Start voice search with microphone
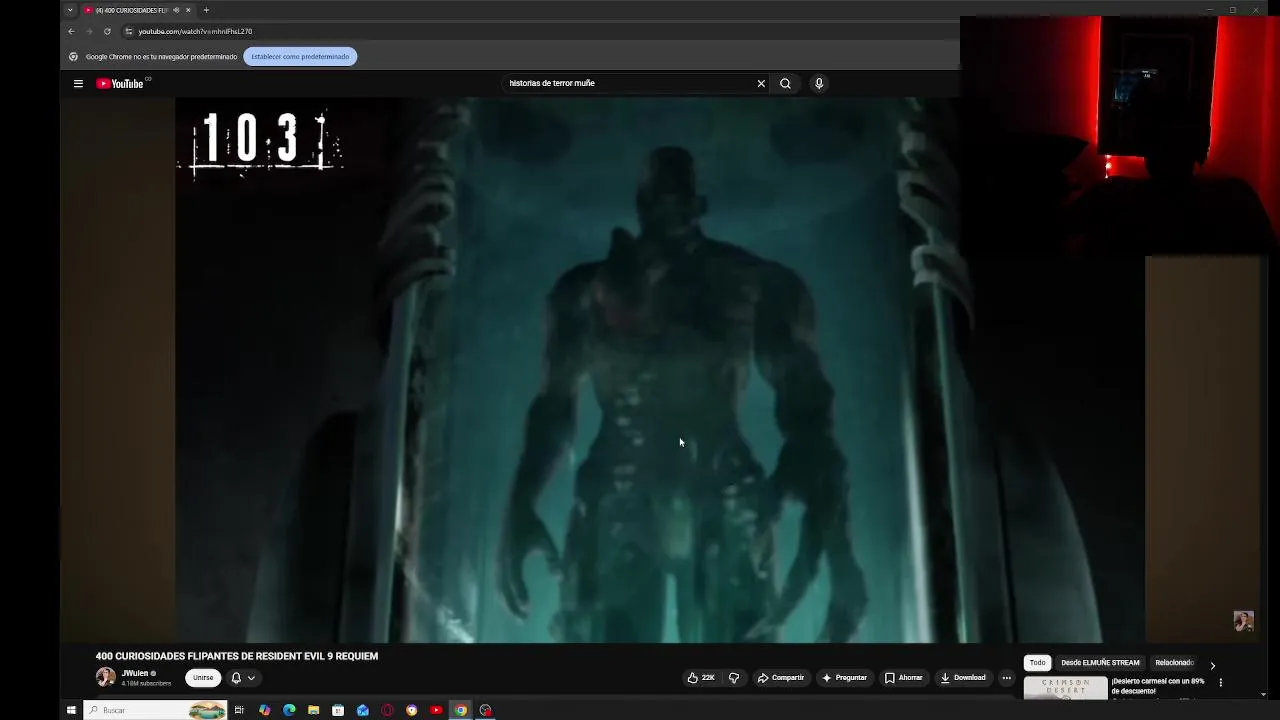 click(819, 84)
